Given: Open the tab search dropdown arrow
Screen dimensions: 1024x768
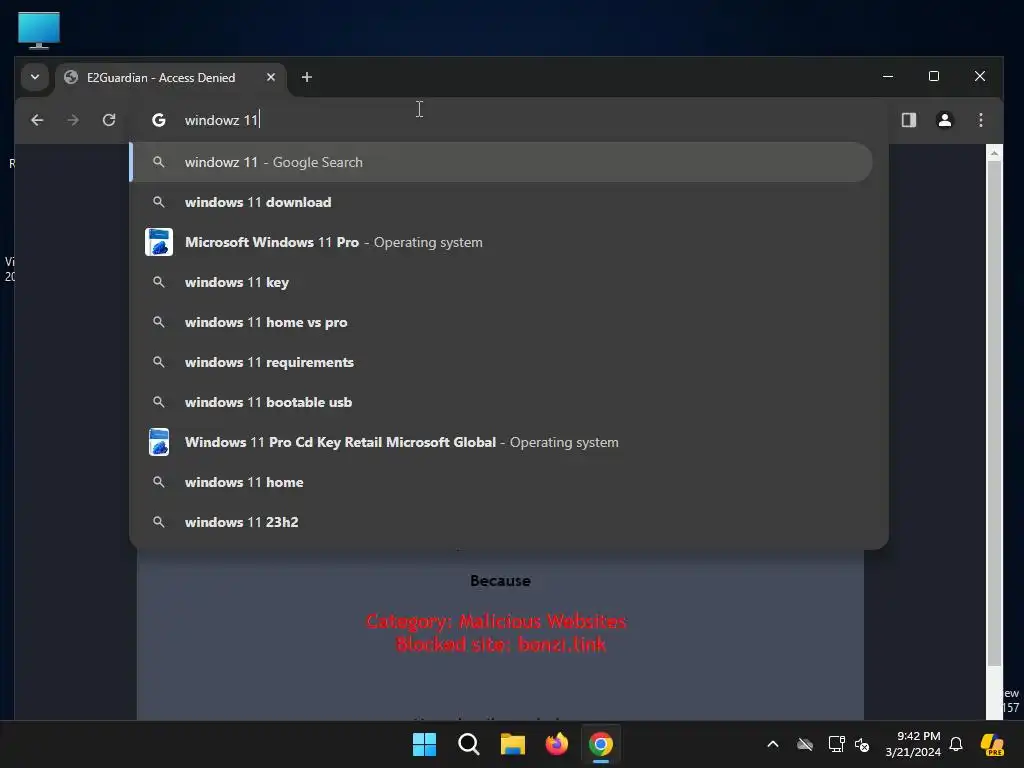Looking at the screenshot, I should point(35,77).
